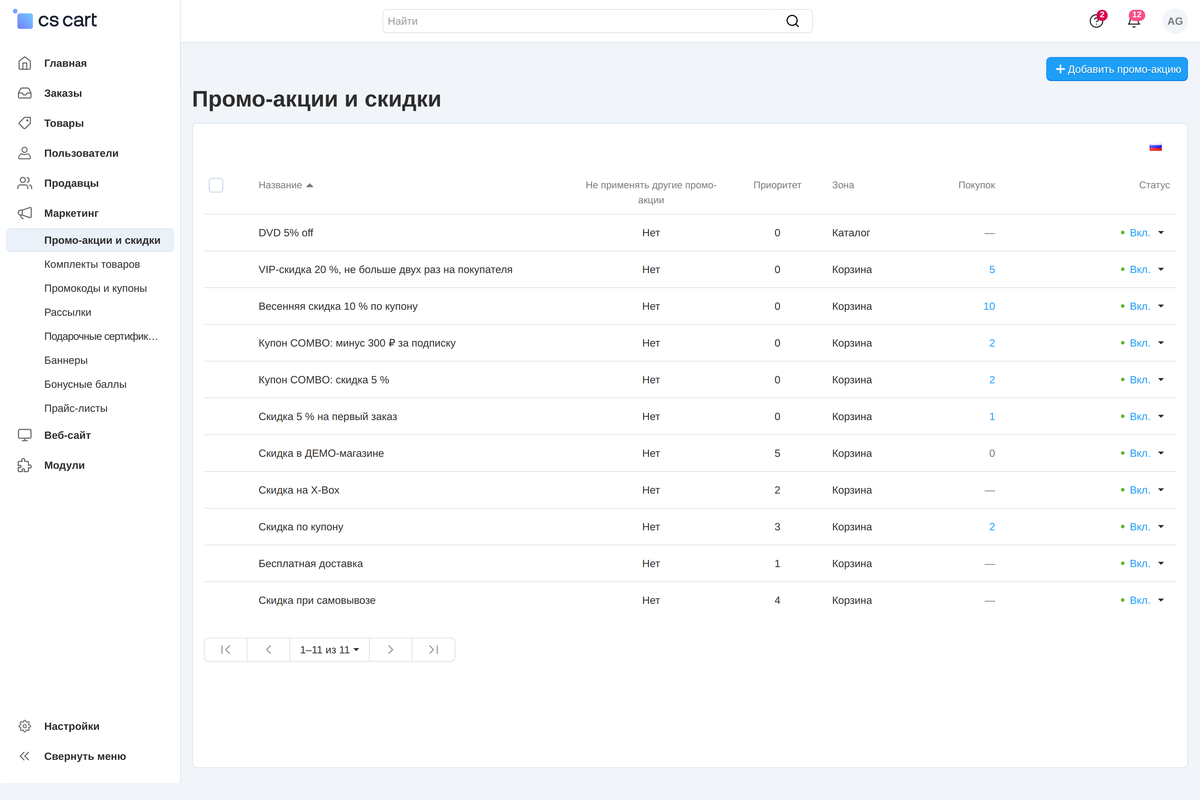This screenshot has height=800, width=1200.
Task: Open Баннеры submenu item
Action: pyautogui.click(x=66, y=360)
